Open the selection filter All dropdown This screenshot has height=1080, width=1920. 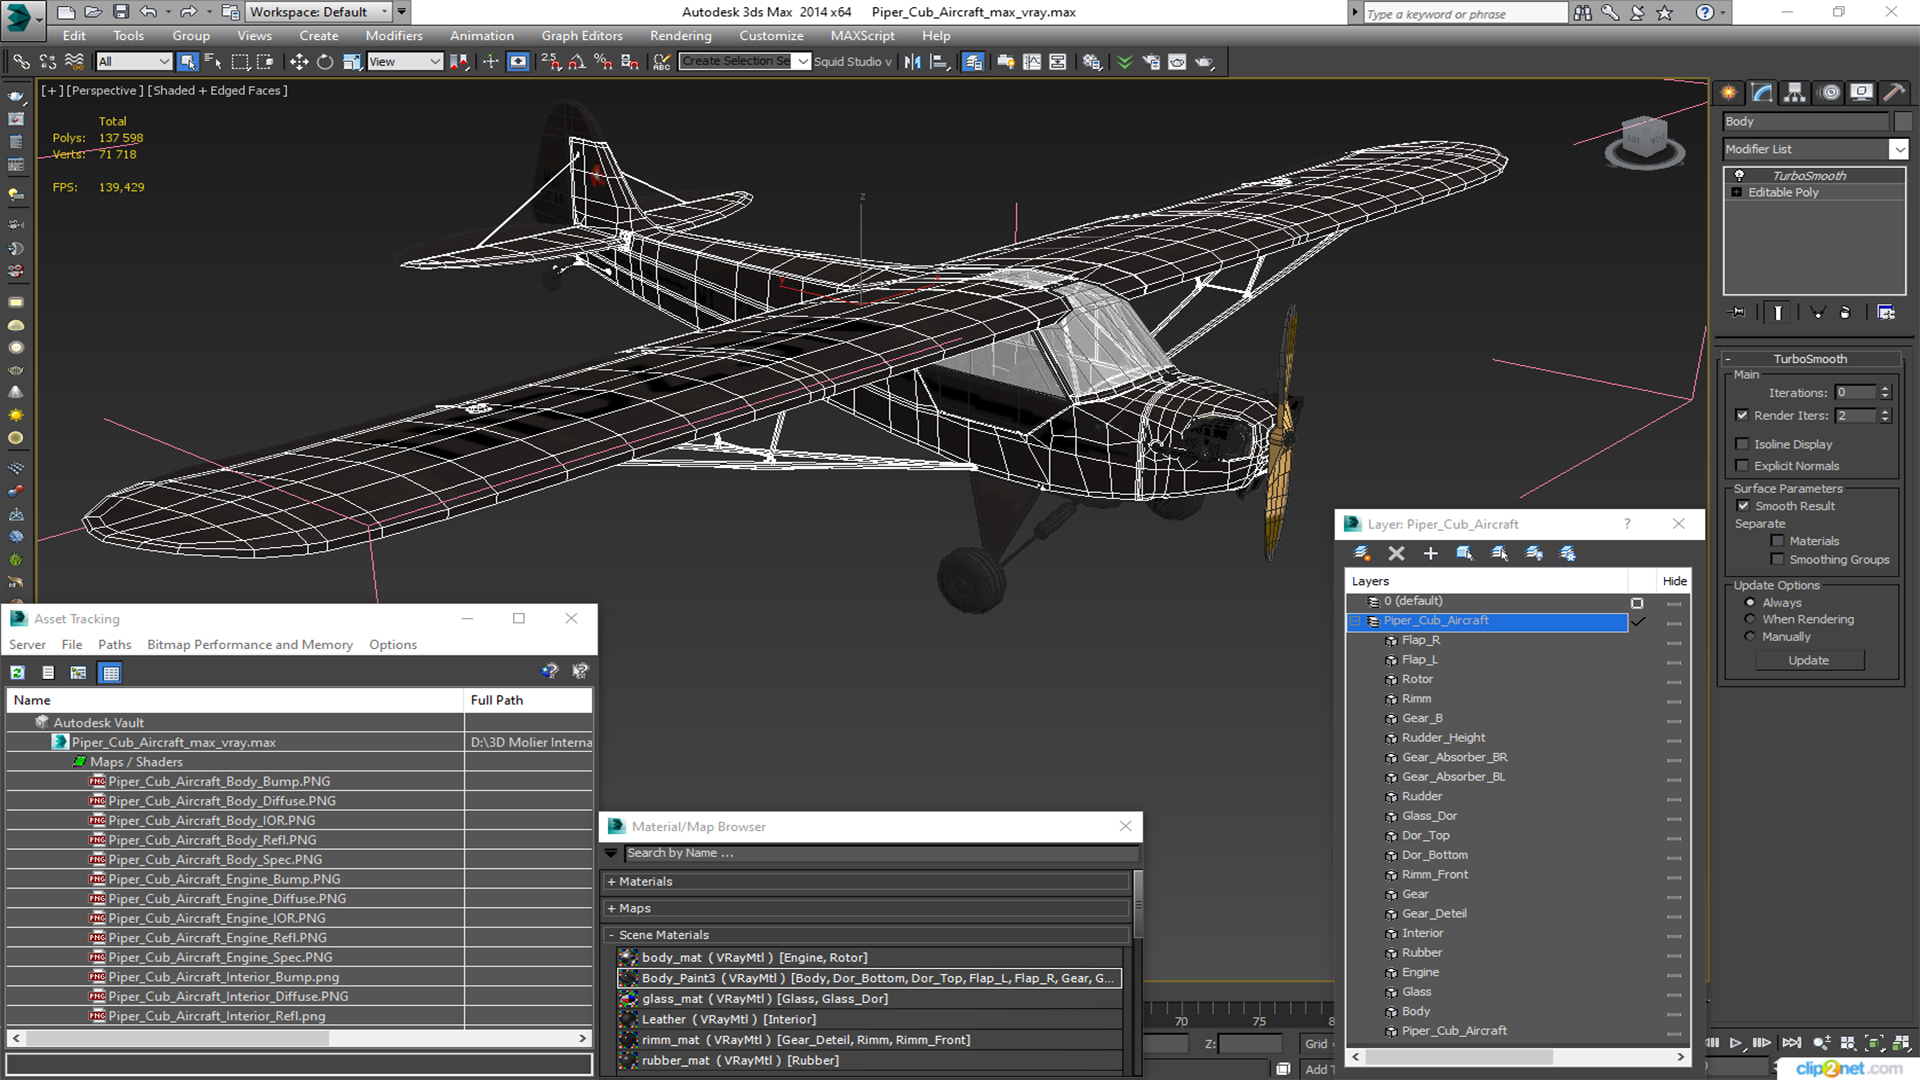pos(134,62)
